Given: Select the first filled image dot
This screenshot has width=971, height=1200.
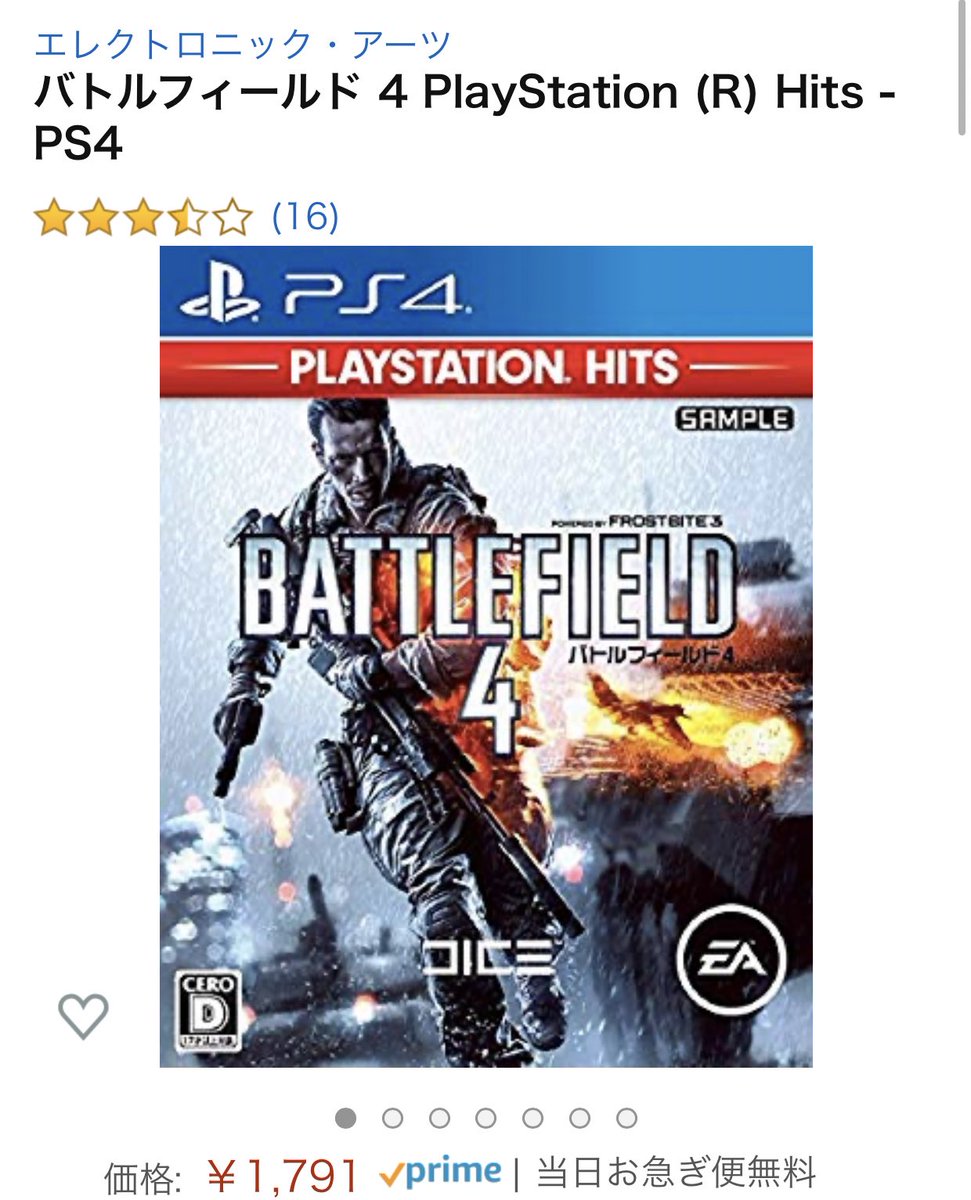Looking at the screenshot, I should click(x=345, y=1117).
